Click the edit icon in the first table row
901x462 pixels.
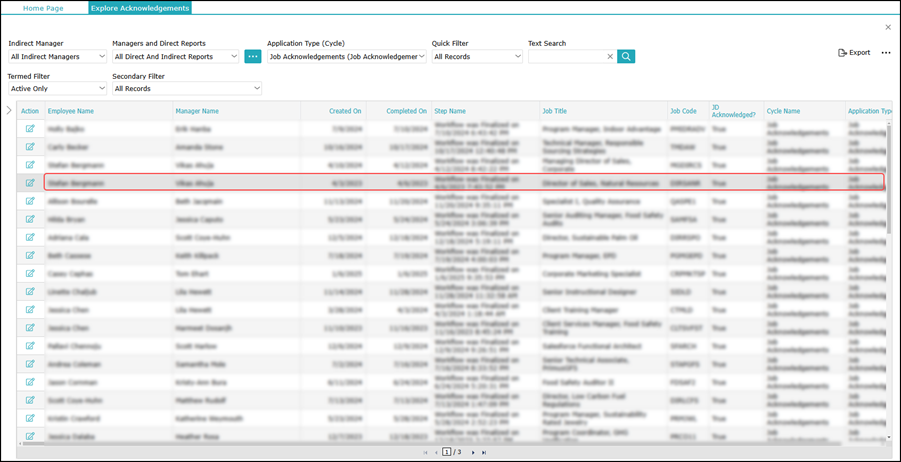(30, 129)
